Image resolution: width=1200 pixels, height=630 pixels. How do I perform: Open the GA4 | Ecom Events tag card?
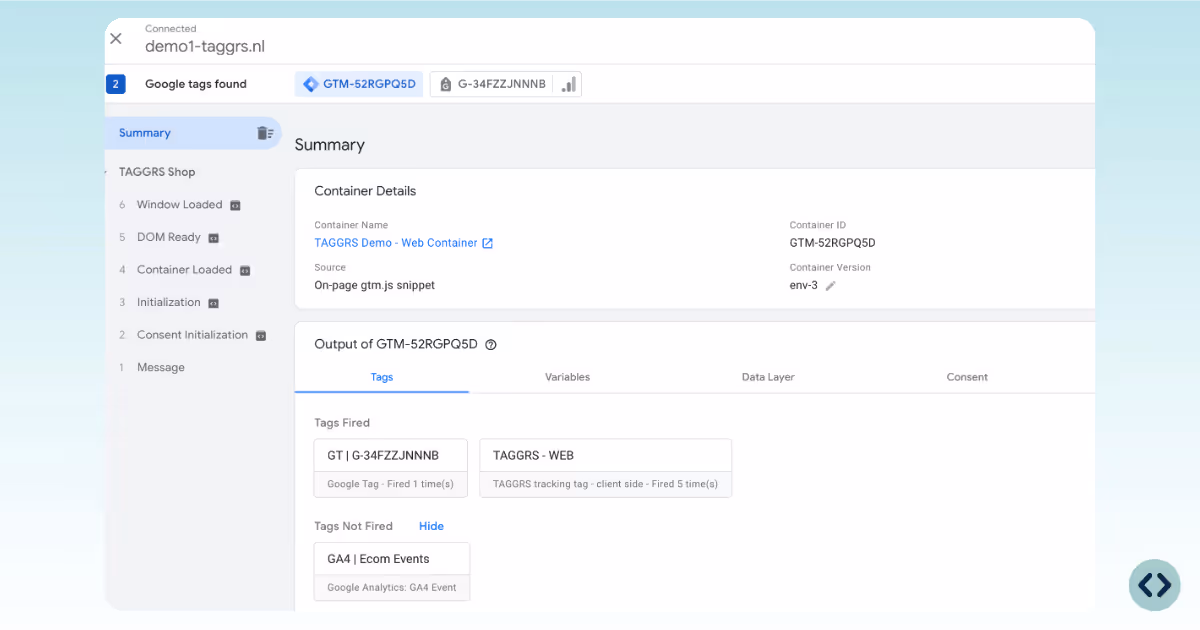pyautogui.click(x=392, y=572)
